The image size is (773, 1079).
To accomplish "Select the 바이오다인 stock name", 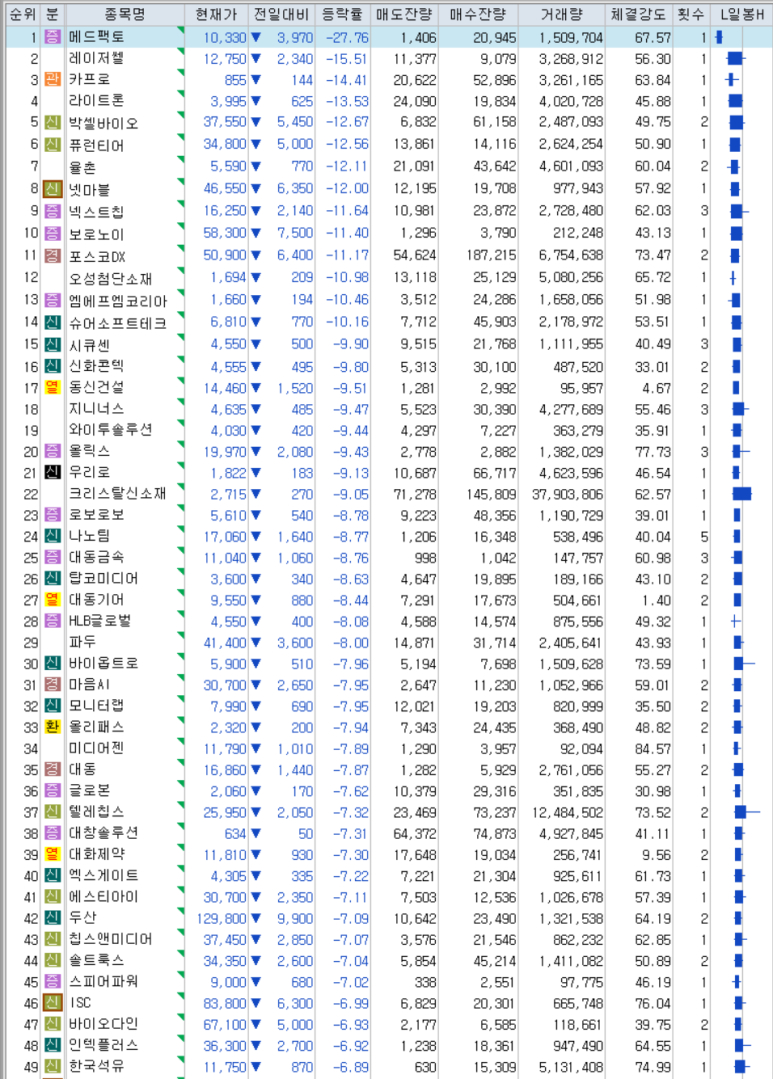I will tap(104, 1024).
